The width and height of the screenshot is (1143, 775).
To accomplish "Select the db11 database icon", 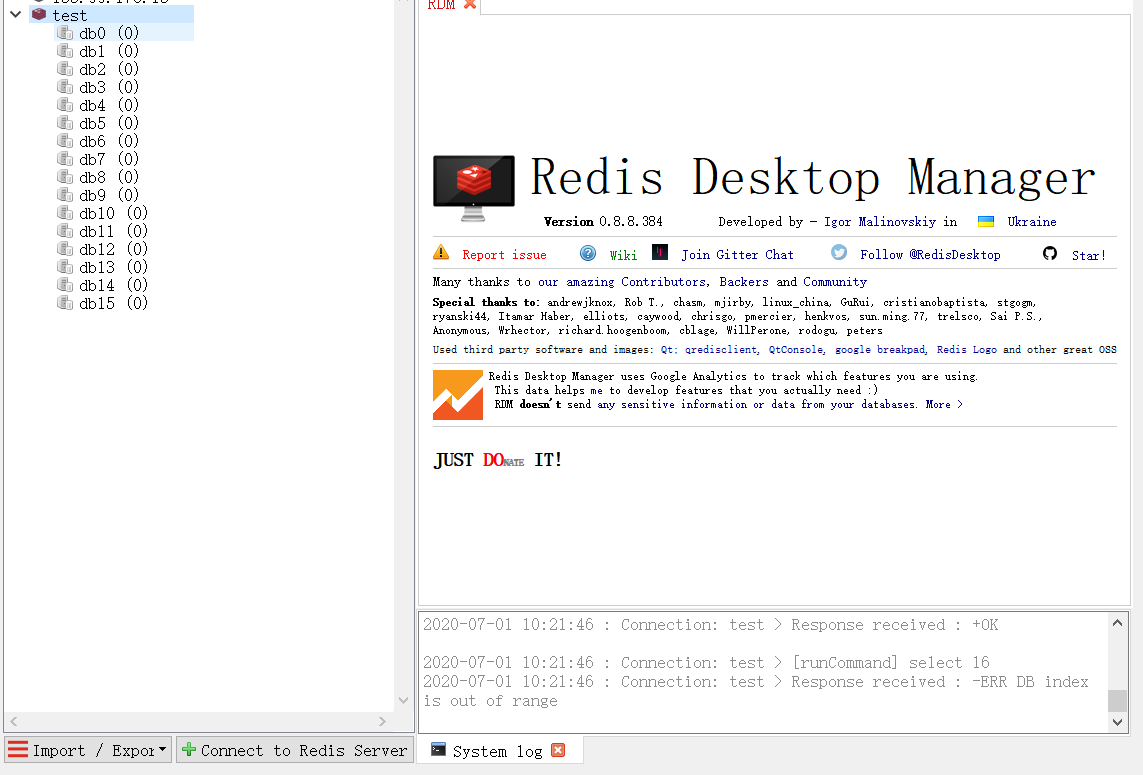I will pyautogui.click(x=65, y=230).
